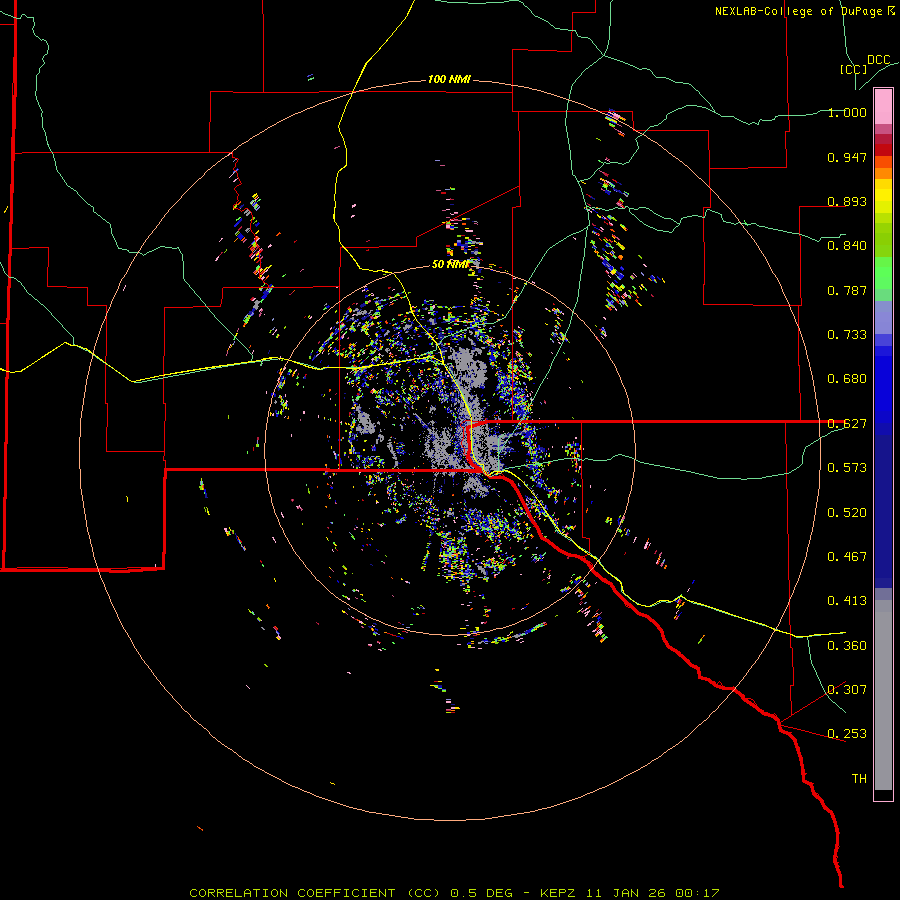
Task: Click the 0.307 legend value
Action: (x=847, y=690)
